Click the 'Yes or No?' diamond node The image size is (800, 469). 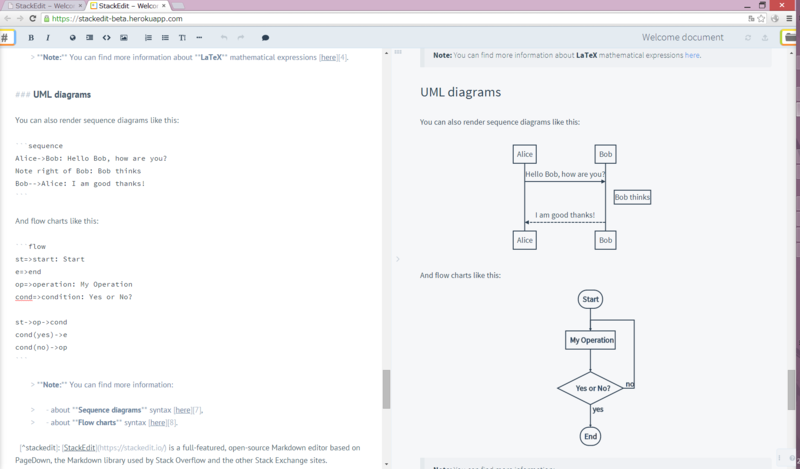tap(591, 388)
